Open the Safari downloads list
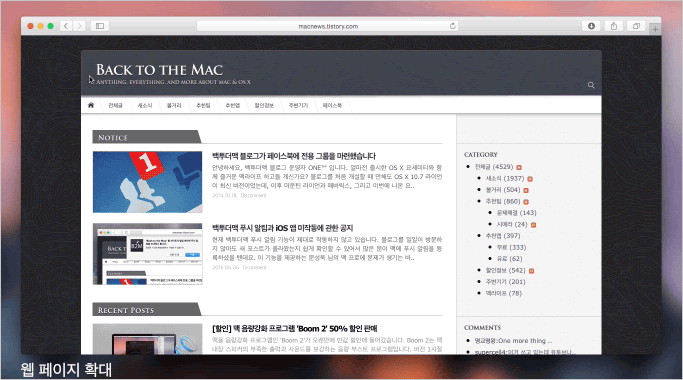683x380 pixels. [x=591, y=26]
